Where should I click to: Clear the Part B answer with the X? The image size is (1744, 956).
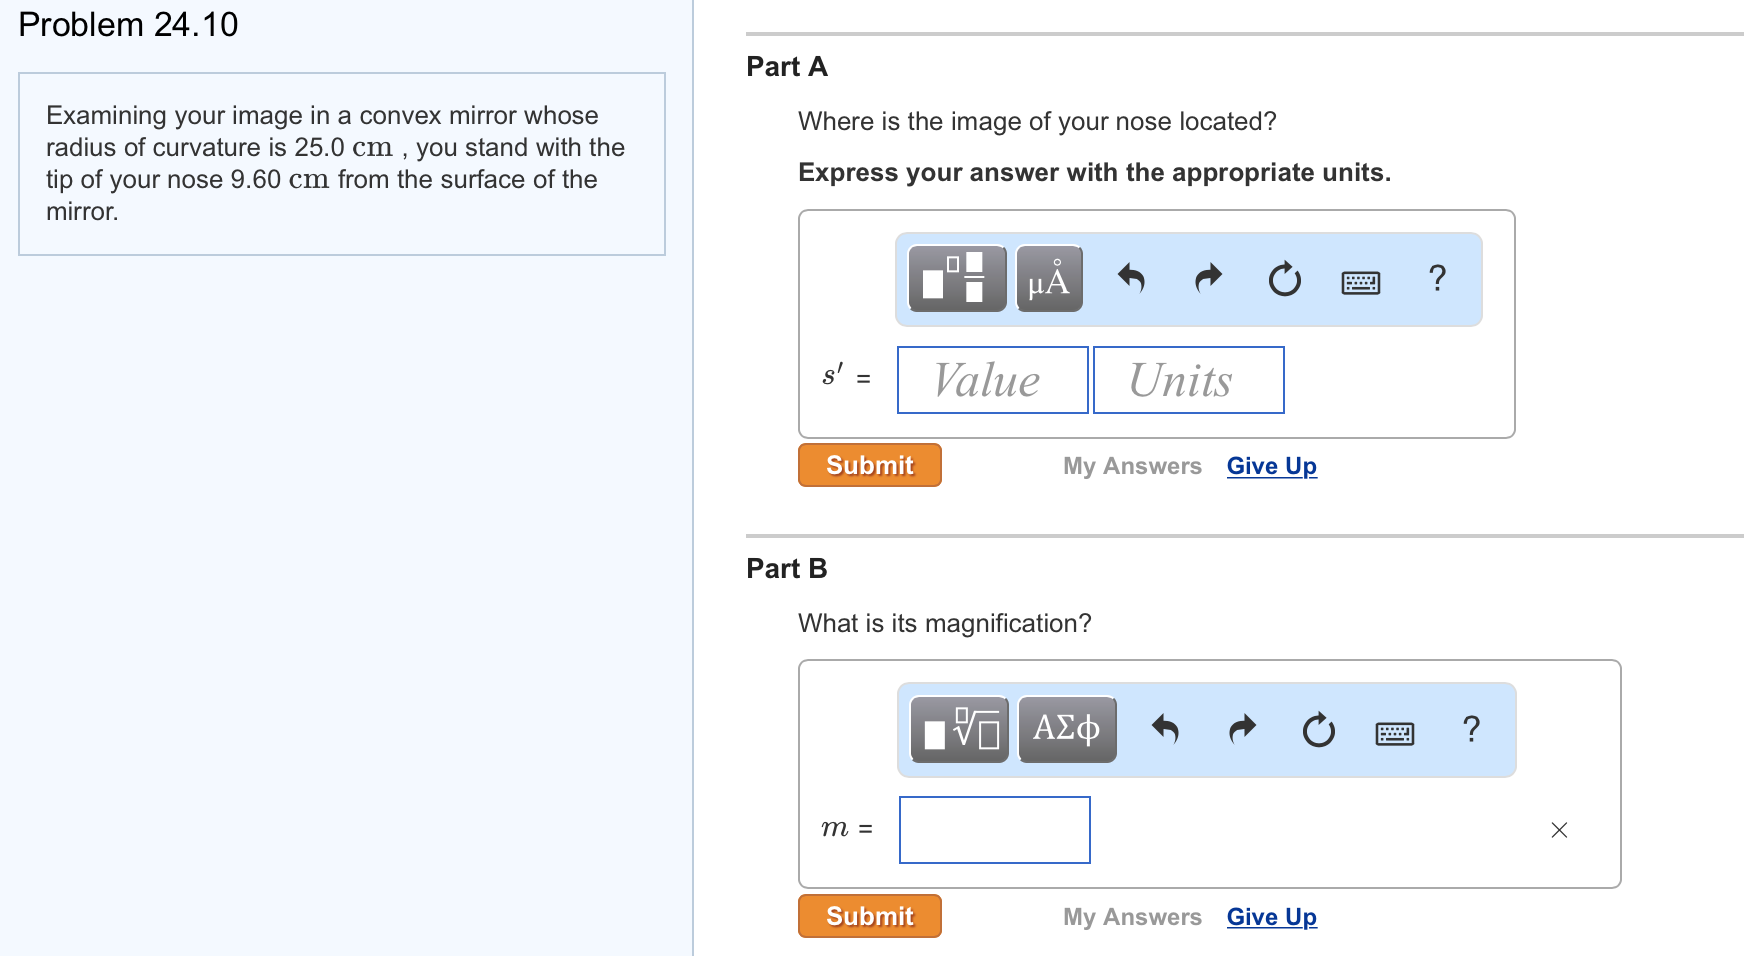pos(1559,829)
